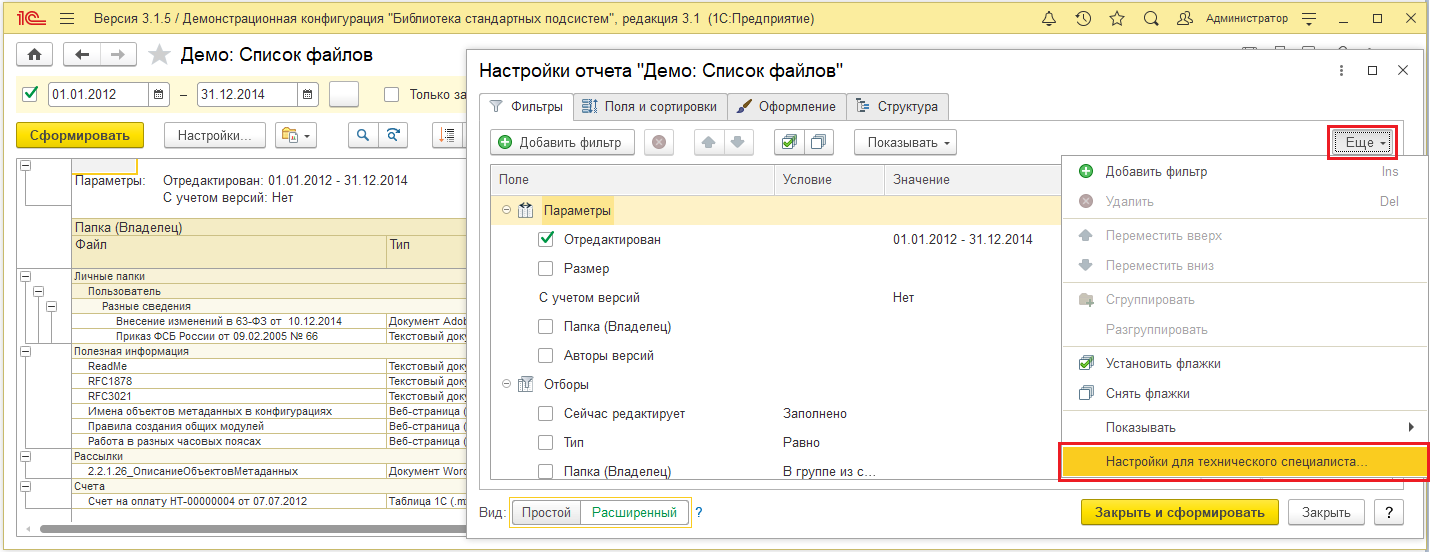
Task: Check the Авторы версий parameter
Action: [546, 355]
